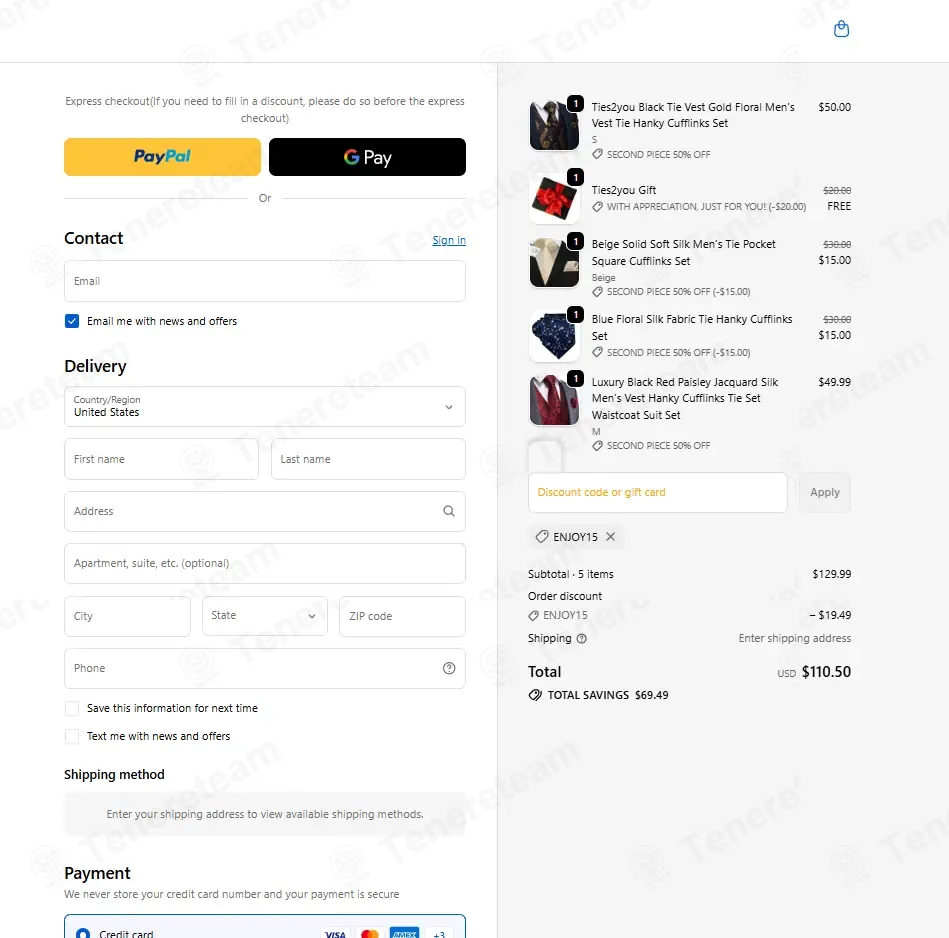
Task: Follow the Sign in link
Action: coord(448,240)
